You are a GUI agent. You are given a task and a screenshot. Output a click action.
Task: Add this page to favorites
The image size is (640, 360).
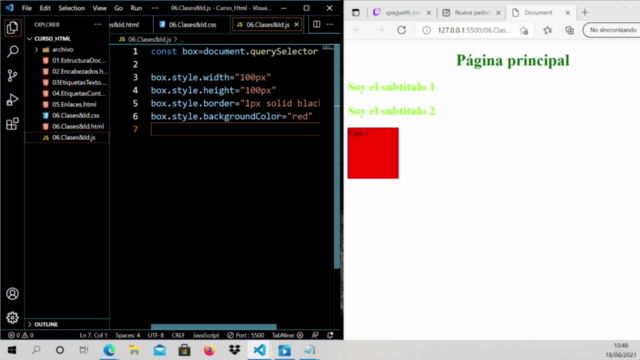524,30
